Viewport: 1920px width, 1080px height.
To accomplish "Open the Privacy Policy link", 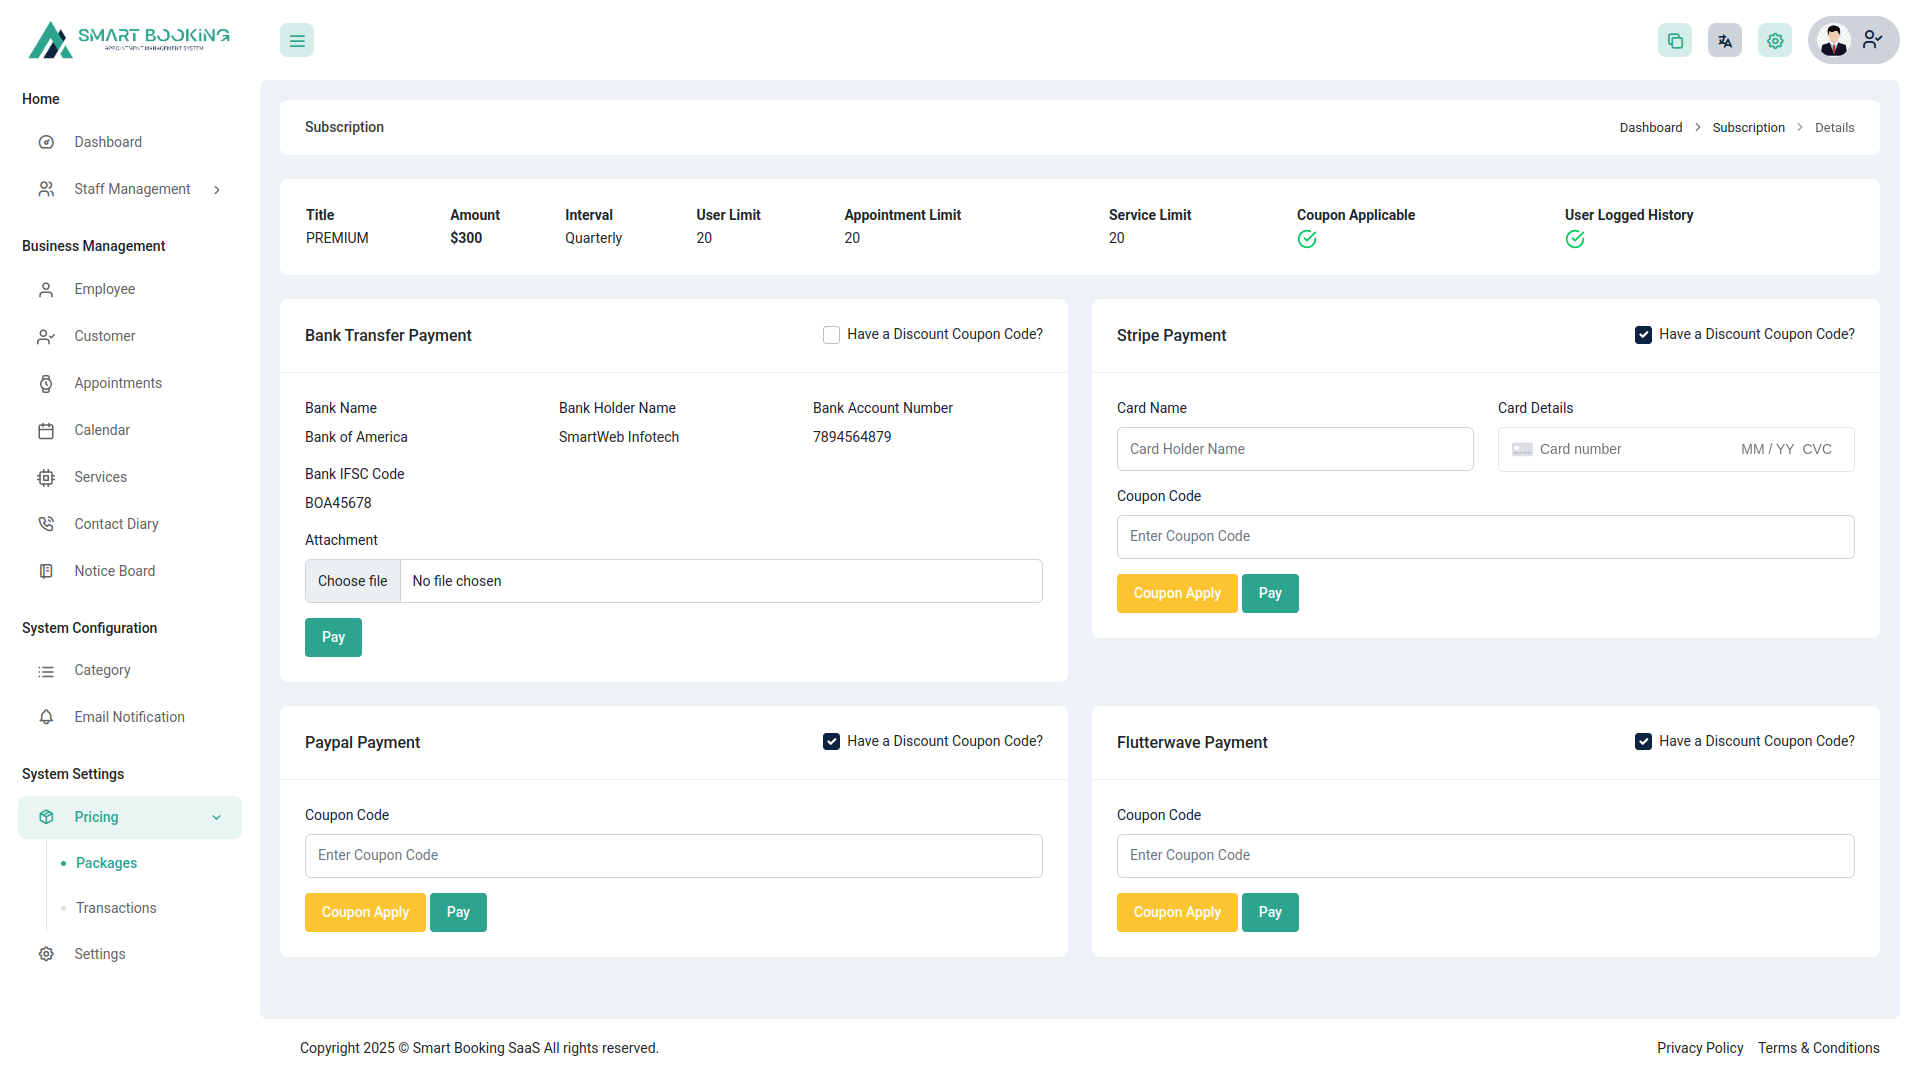I will tap(1699, 1048).
